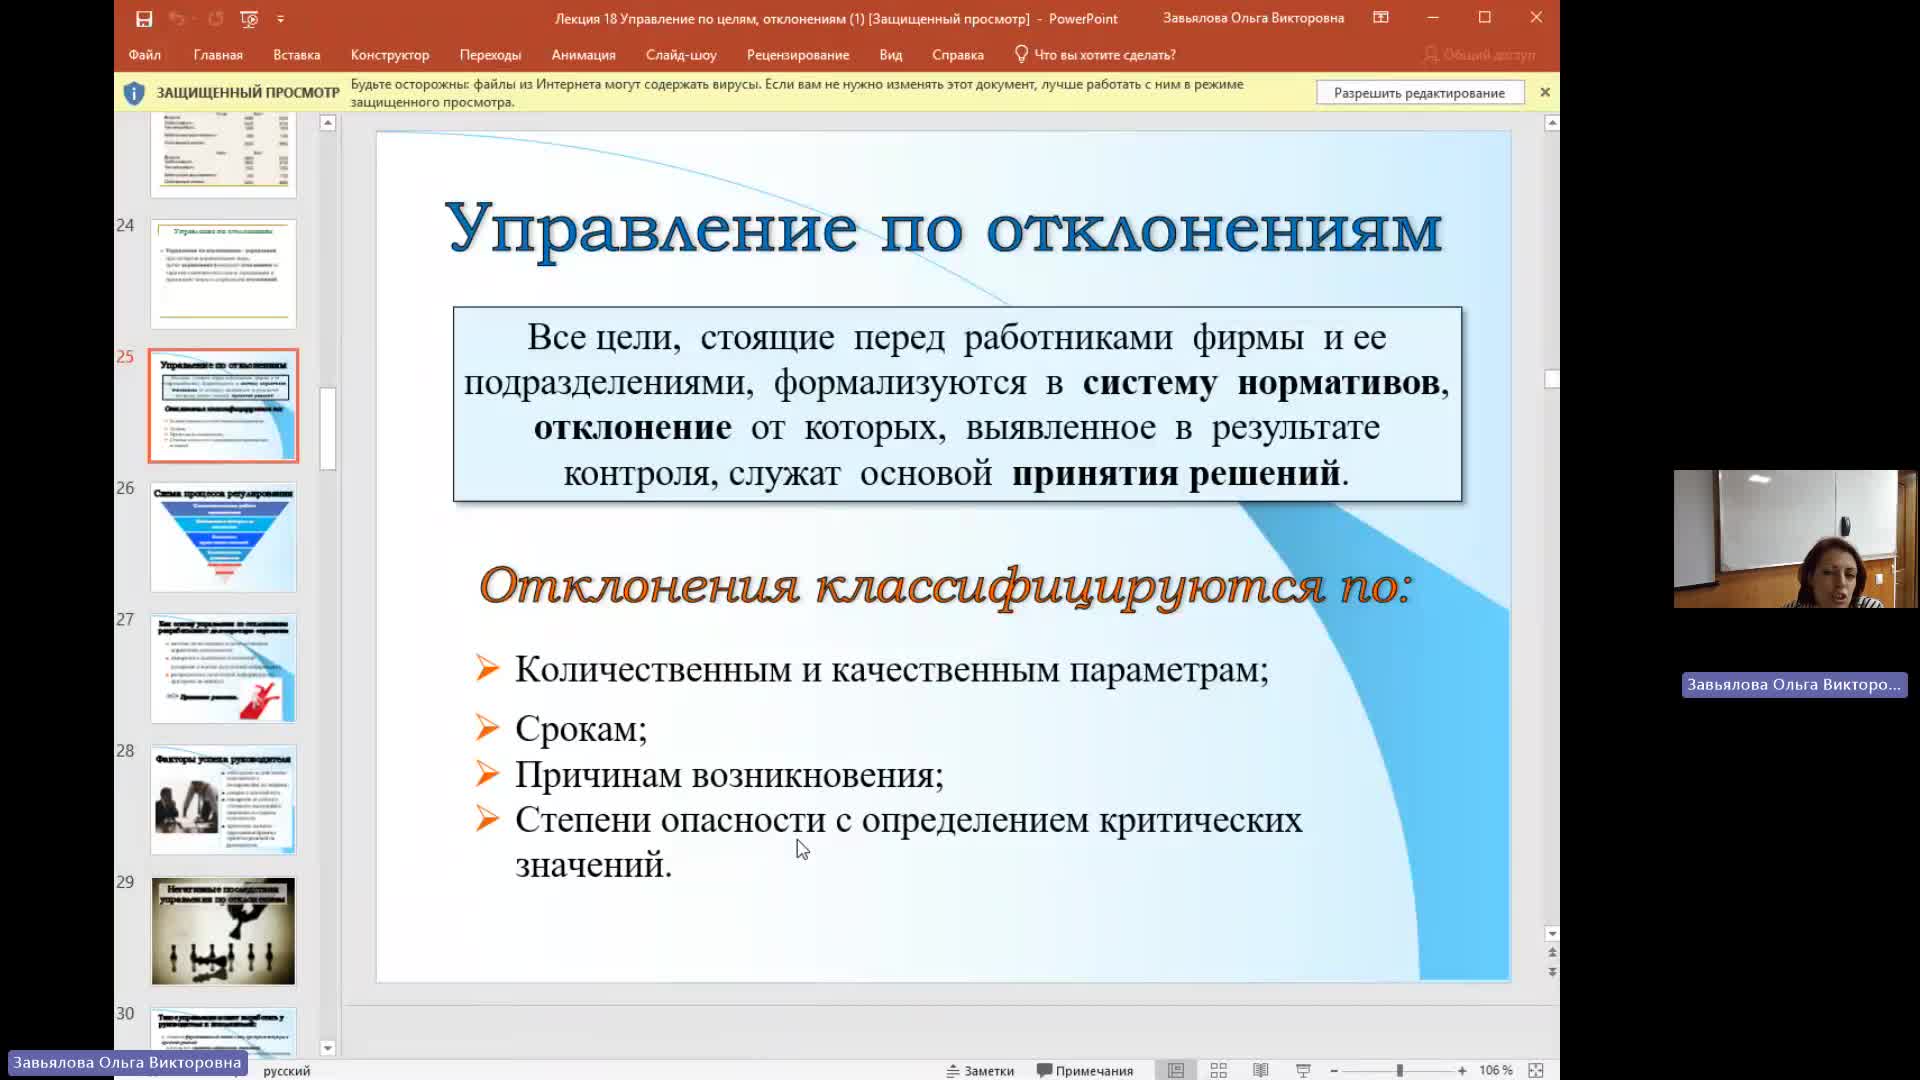Open the Анимация tab

(583, 55)
